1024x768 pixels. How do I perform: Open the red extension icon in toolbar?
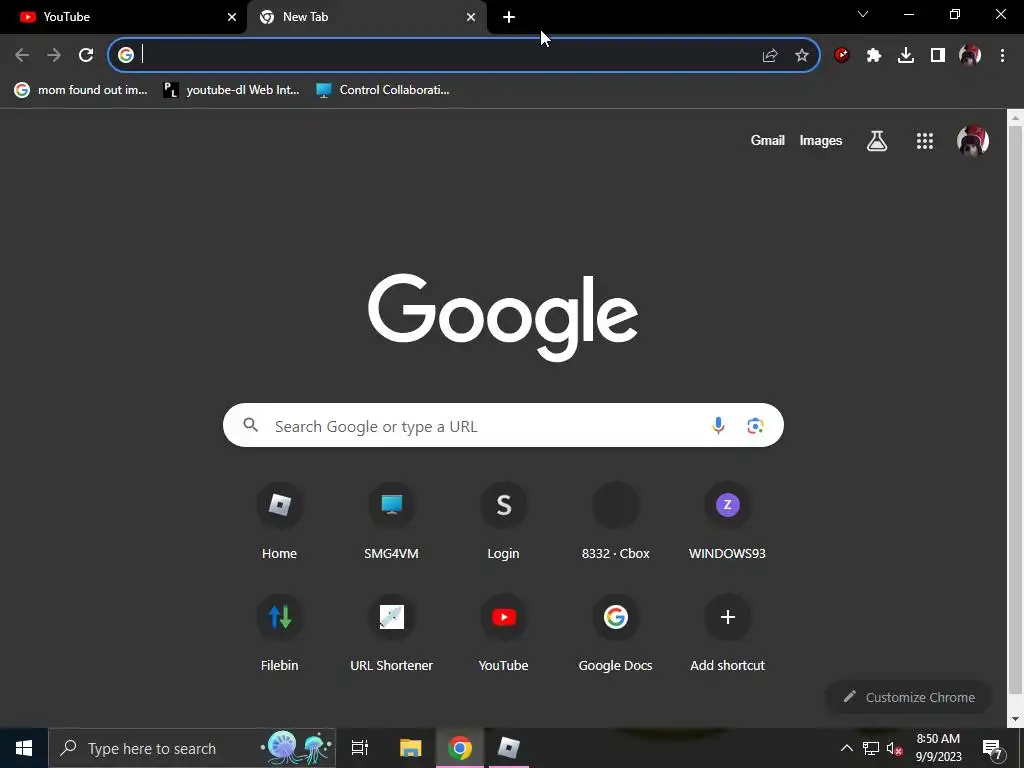(842, 56)
